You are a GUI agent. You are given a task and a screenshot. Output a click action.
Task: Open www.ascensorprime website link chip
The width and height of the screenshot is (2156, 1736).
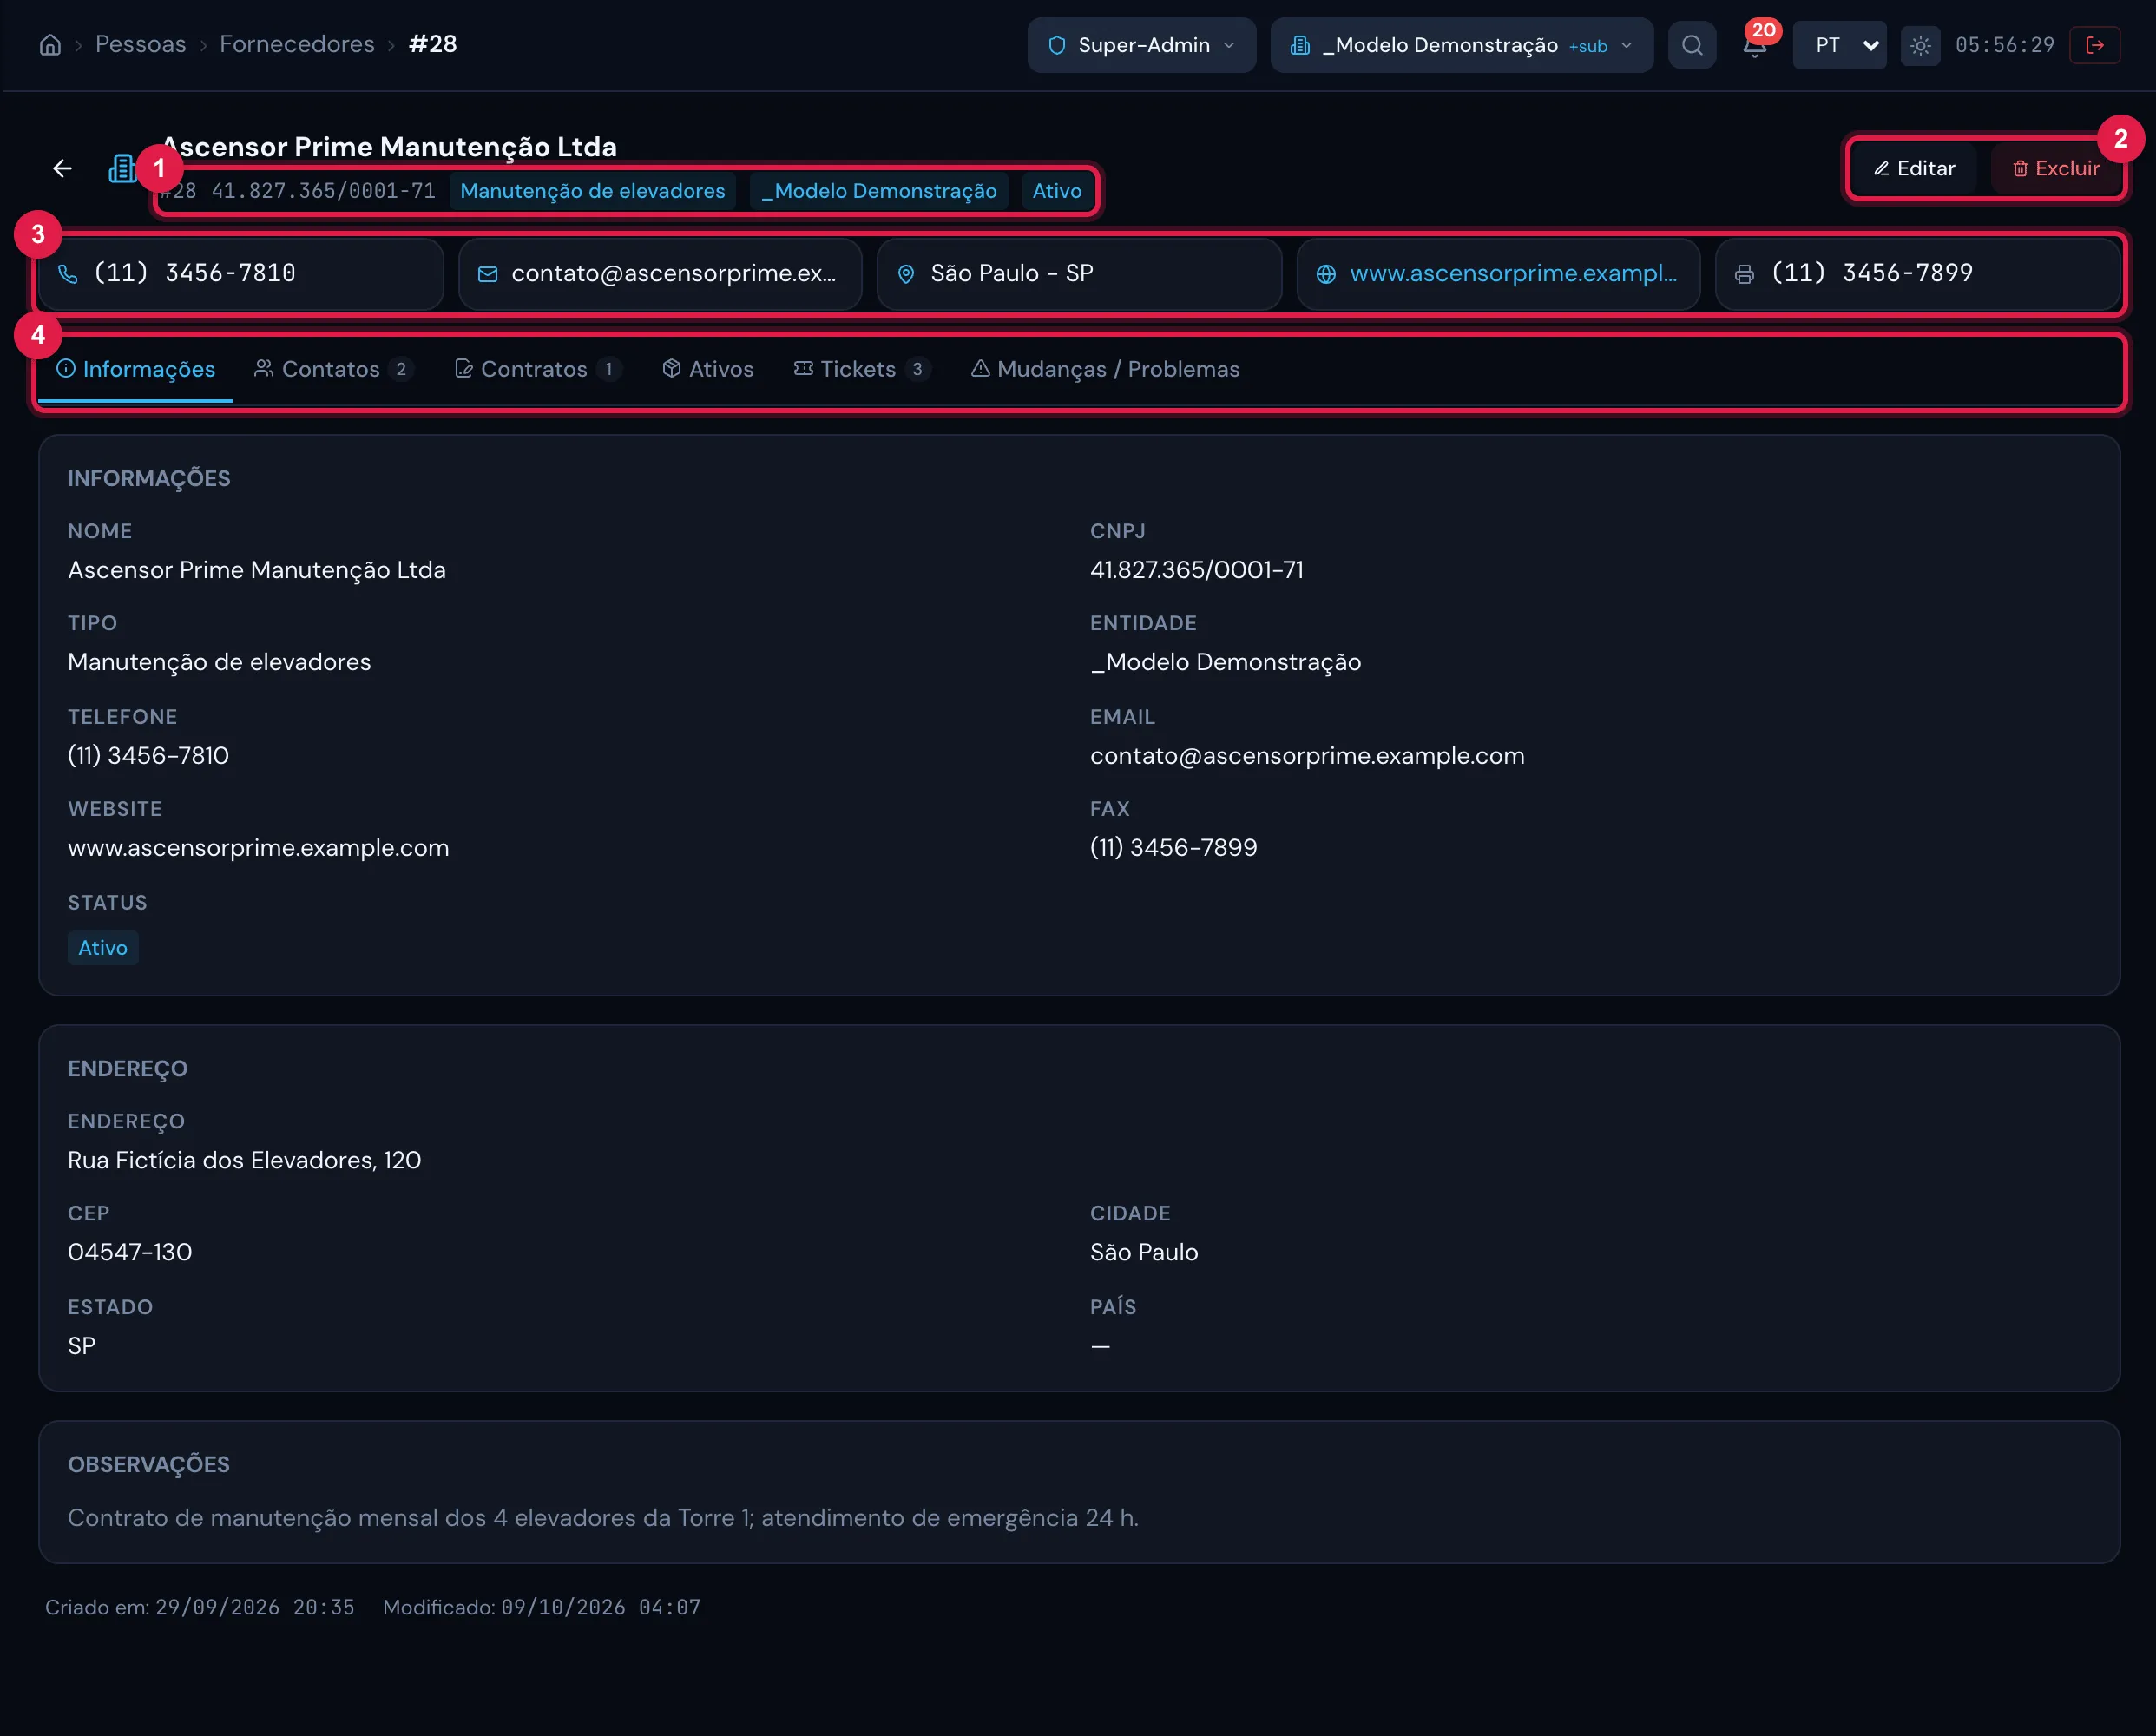[1498, 273]
